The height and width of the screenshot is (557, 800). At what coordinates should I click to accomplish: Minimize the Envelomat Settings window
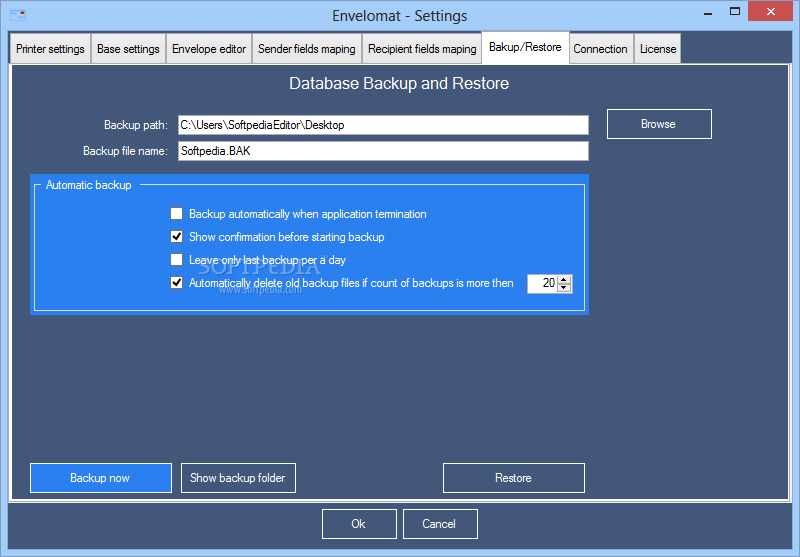[708, 12]
